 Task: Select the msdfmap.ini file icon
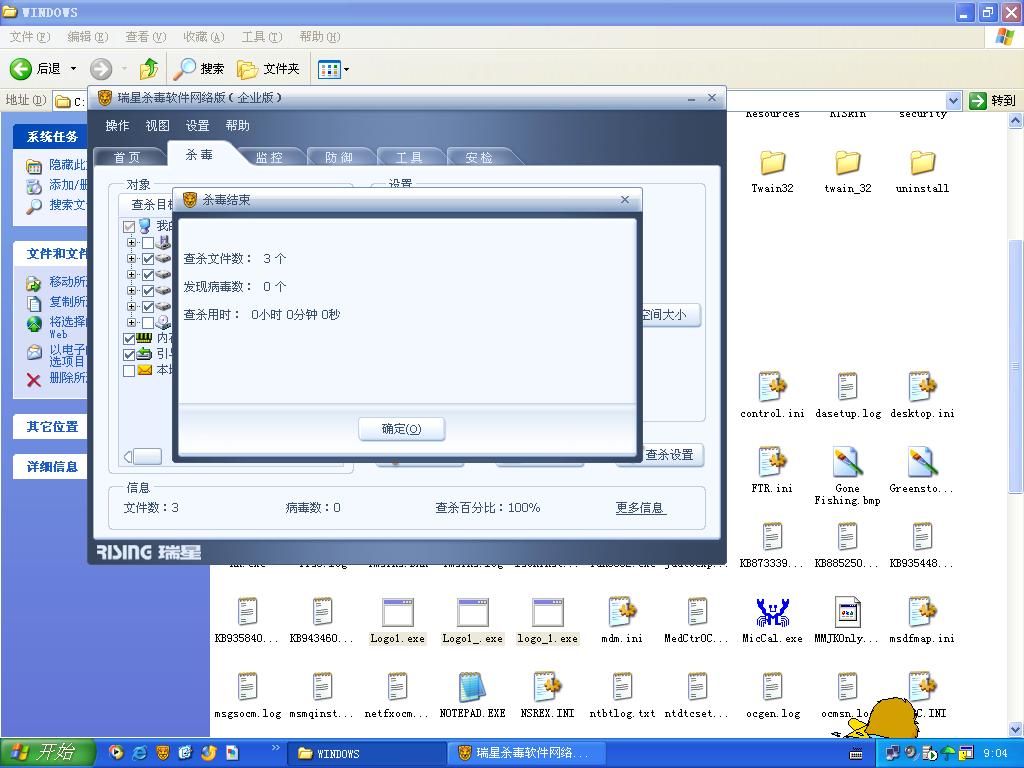(x=922, y=611)
